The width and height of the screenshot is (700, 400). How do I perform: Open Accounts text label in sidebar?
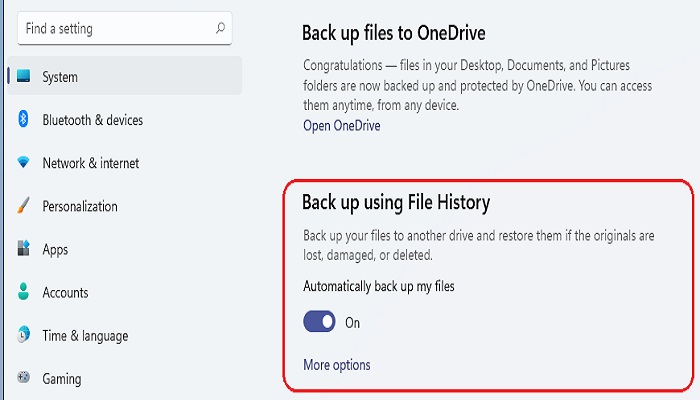[65, 293]
